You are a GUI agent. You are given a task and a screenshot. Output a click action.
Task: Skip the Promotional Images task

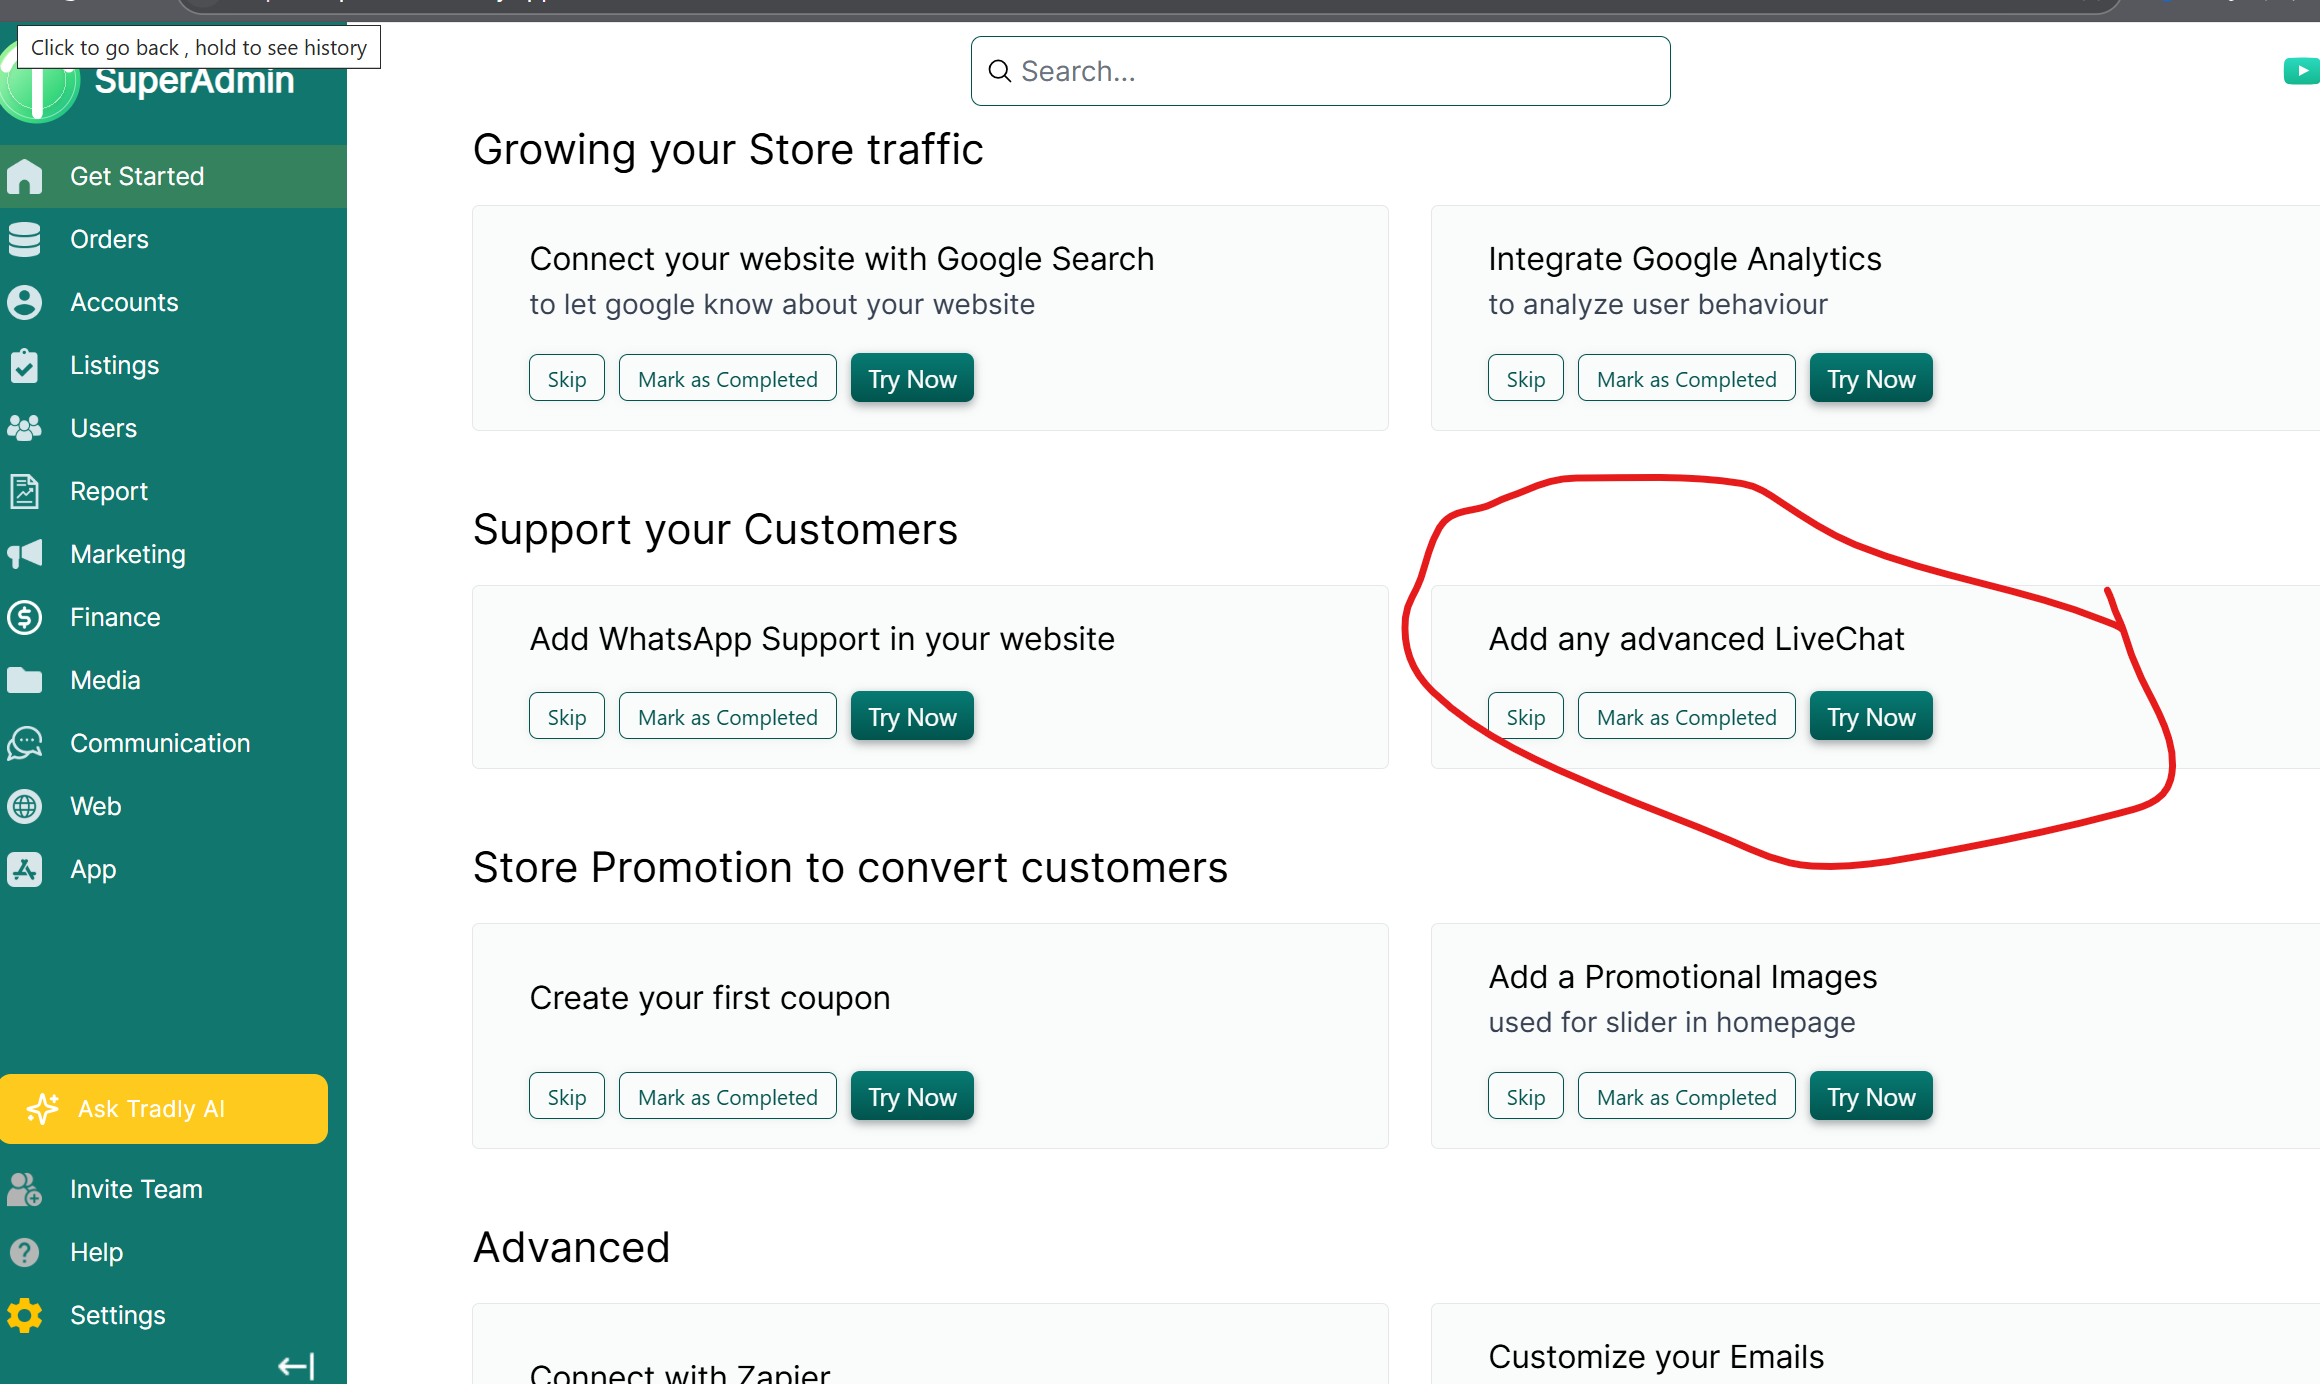tap(1526, 1097)
